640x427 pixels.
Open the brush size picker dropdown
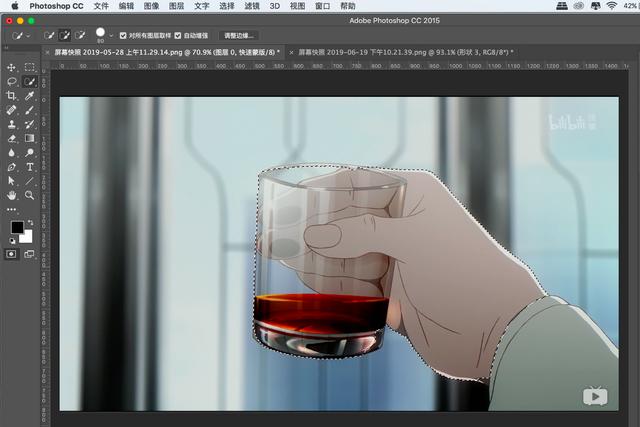(111, 36)
